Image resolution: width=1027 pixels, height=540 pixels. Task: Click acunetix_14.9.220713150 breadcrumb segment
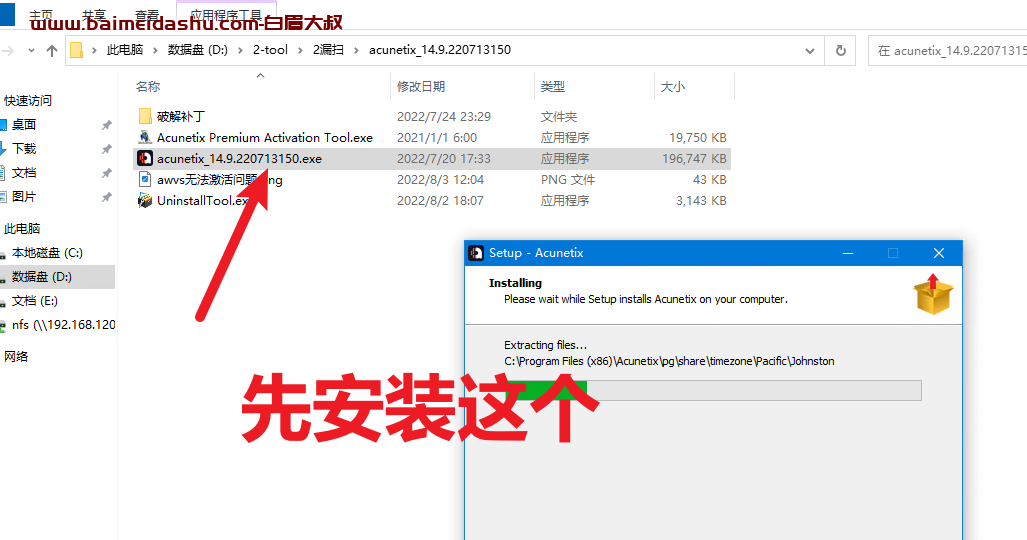tap(440, 50)
